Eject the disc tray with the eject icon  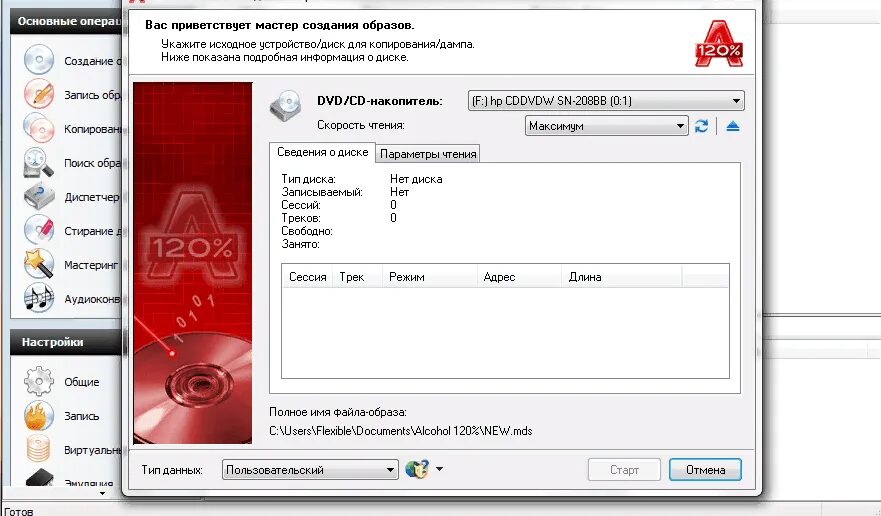click(732, 126)
